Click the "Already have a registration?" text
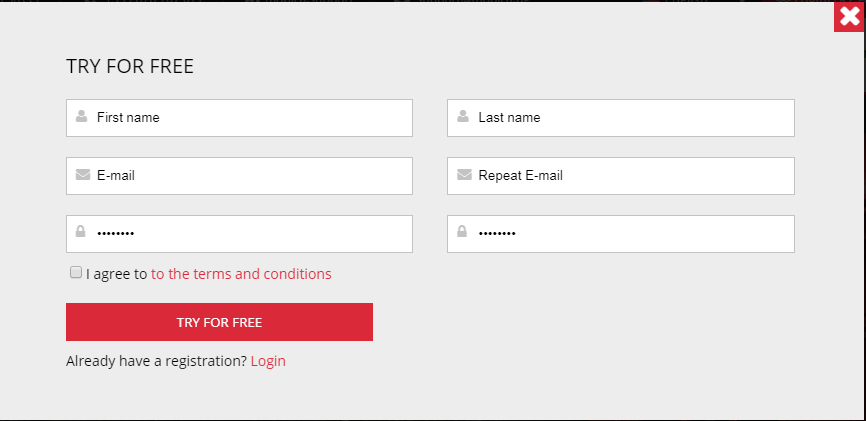Screen dimensions: 866x421 (x=156, y=361)
